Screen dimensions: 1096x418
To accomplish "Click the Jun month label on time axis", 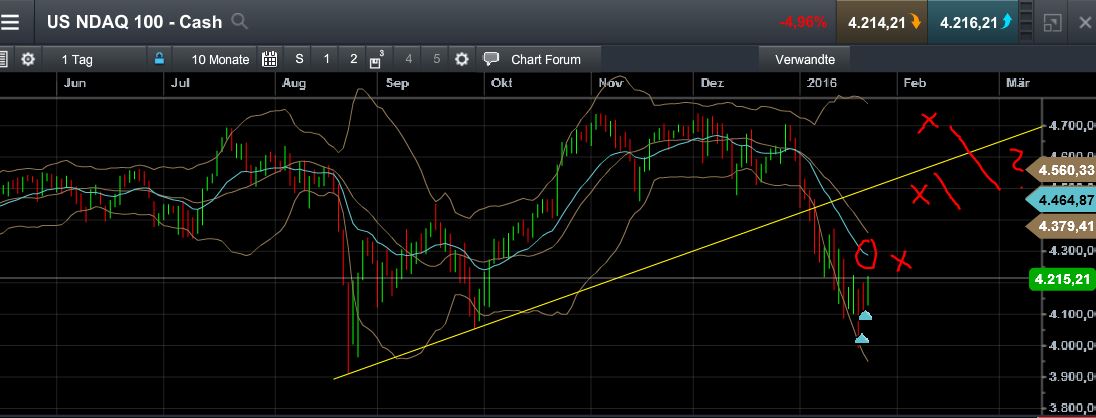I will 74,83.
